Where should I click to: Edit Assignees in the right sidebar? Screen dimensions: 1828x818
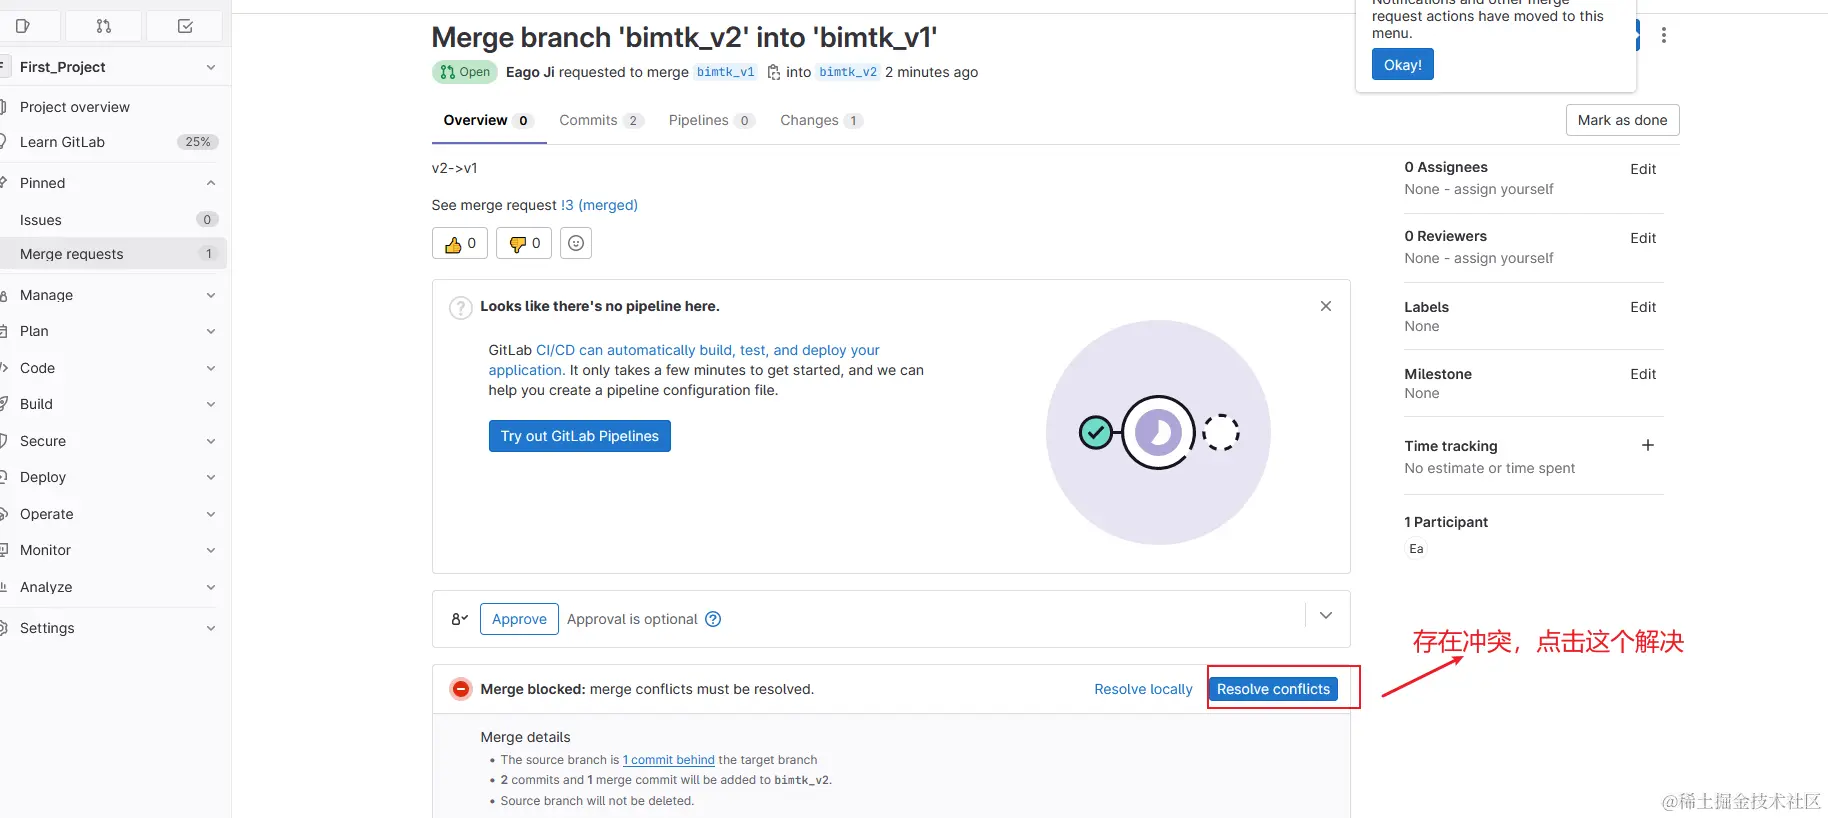coord(1643,169)
